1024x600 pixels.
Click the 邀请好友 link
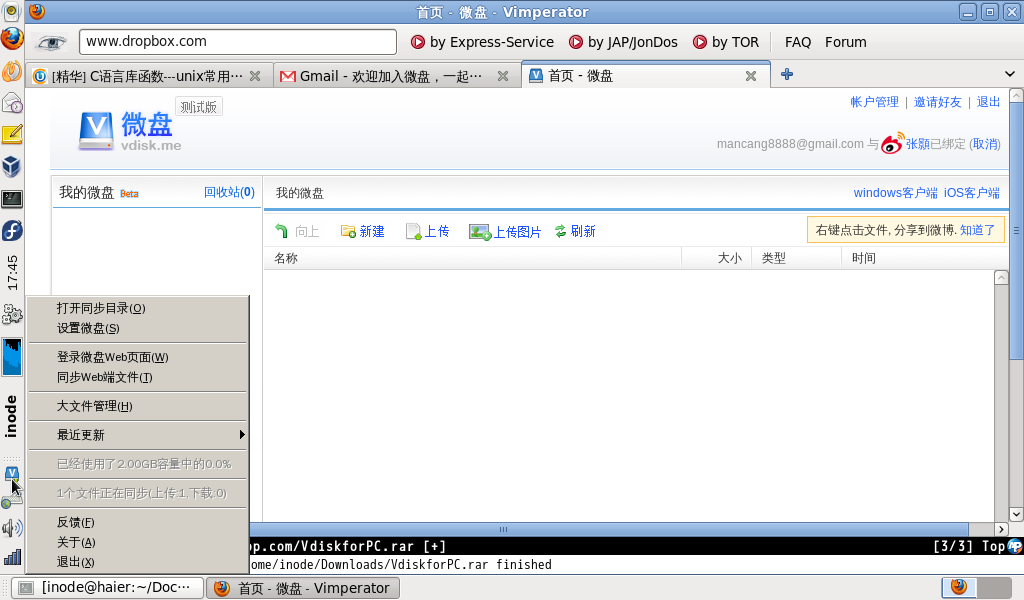938,102
